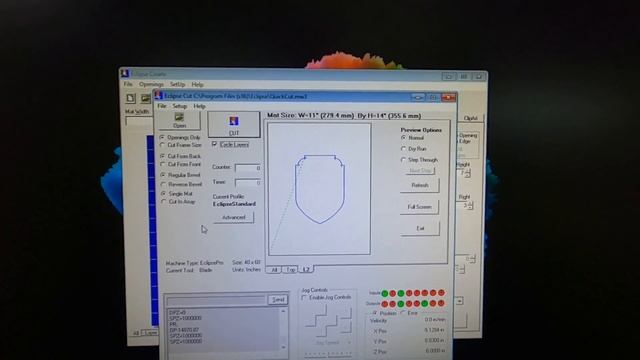640x360 pixels.
Task: Click the Exit button
Action: pyautogui.click(x=420, y=229)
